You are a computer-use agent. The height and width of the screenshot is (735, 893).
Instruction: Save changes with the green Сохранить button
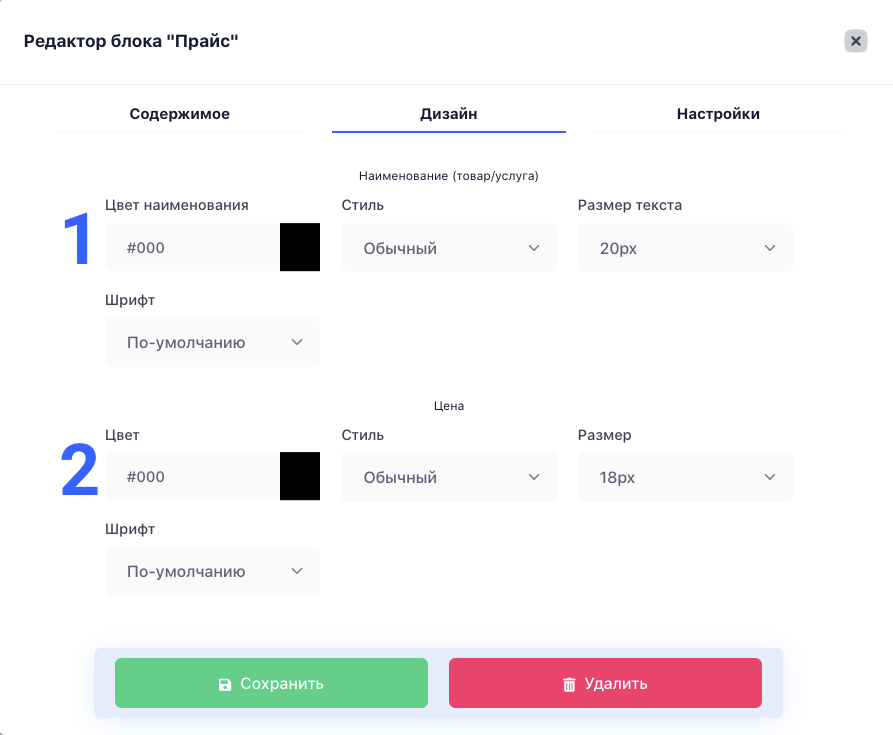click(271, 683)
